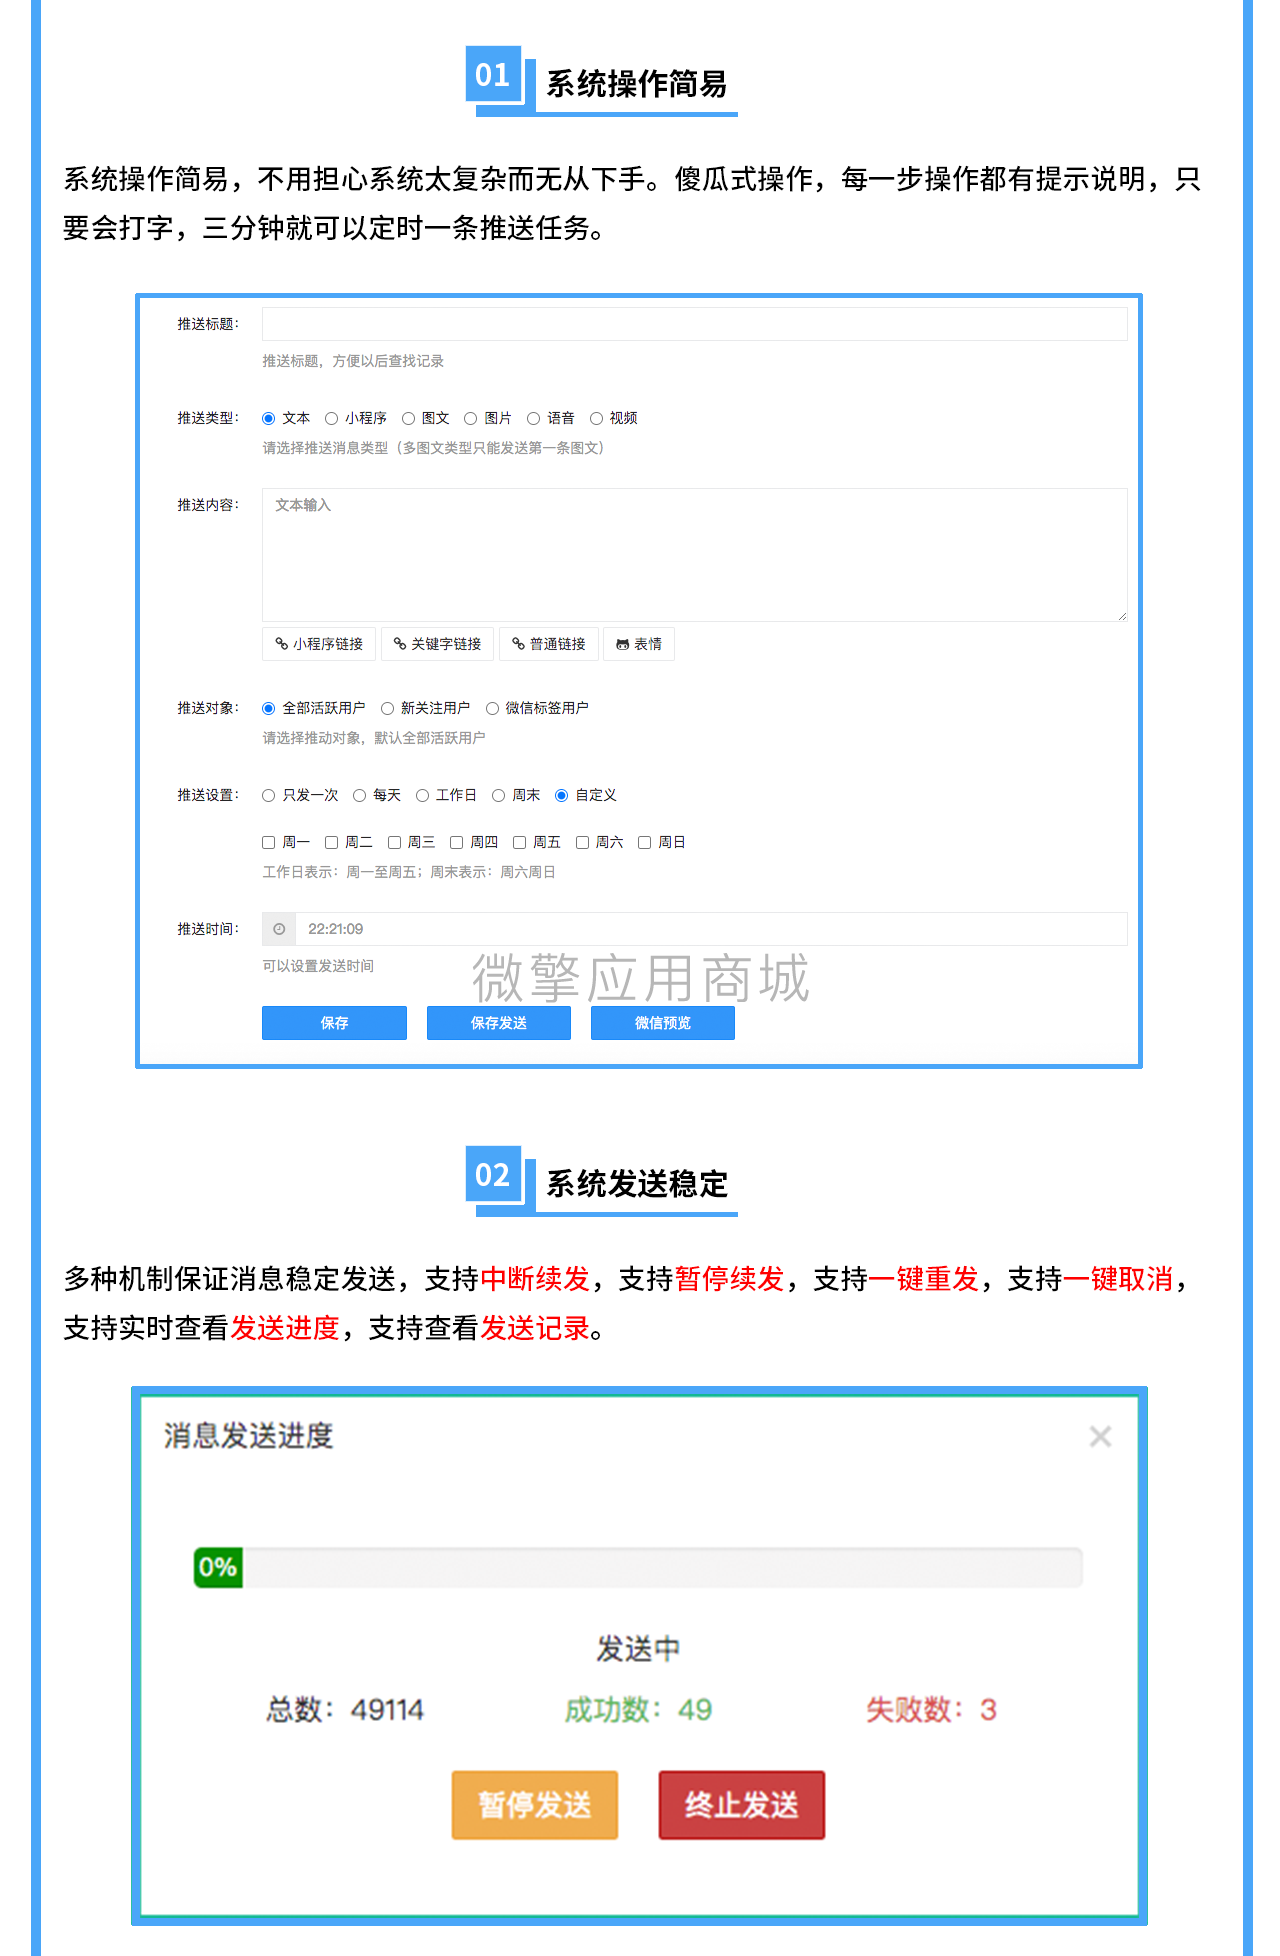Click the 系统发送稳定 section heading
The height and width of the screenshot is (1956, 1280).
click(x=636, y=1184)
